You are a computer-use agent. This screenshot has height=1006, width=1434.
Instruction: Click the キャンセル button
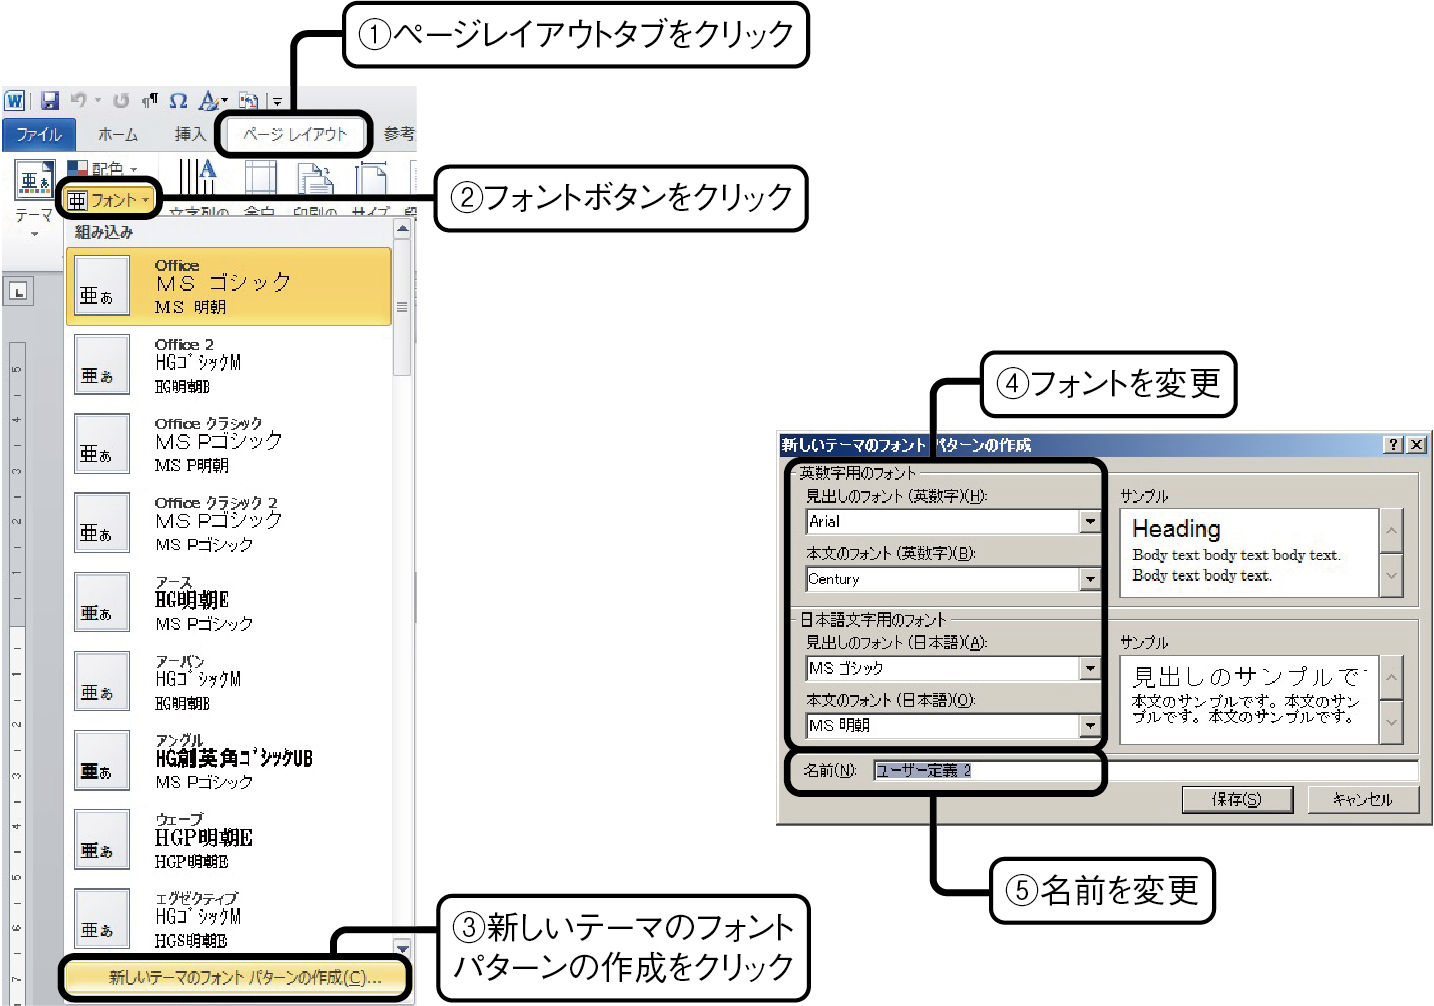point(1362,799)
